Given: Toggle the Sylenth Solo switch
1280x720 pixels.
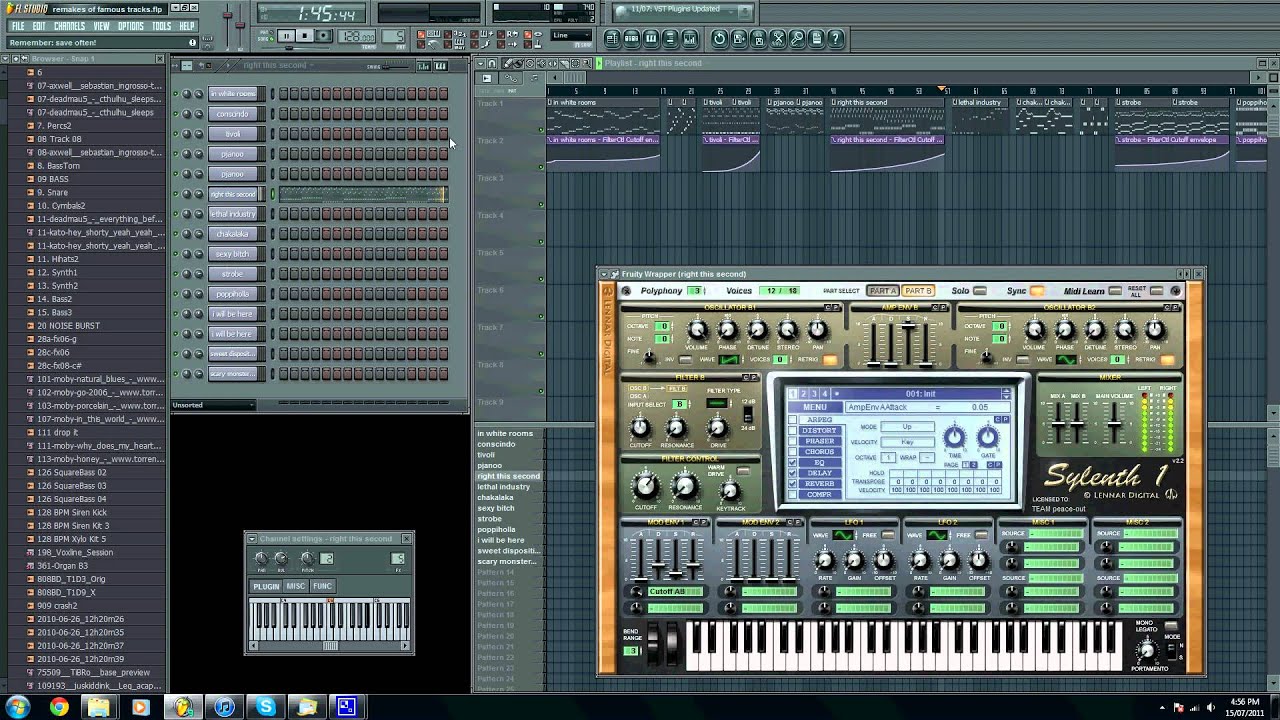Looking at the screenshot, I should coord(980,291).
